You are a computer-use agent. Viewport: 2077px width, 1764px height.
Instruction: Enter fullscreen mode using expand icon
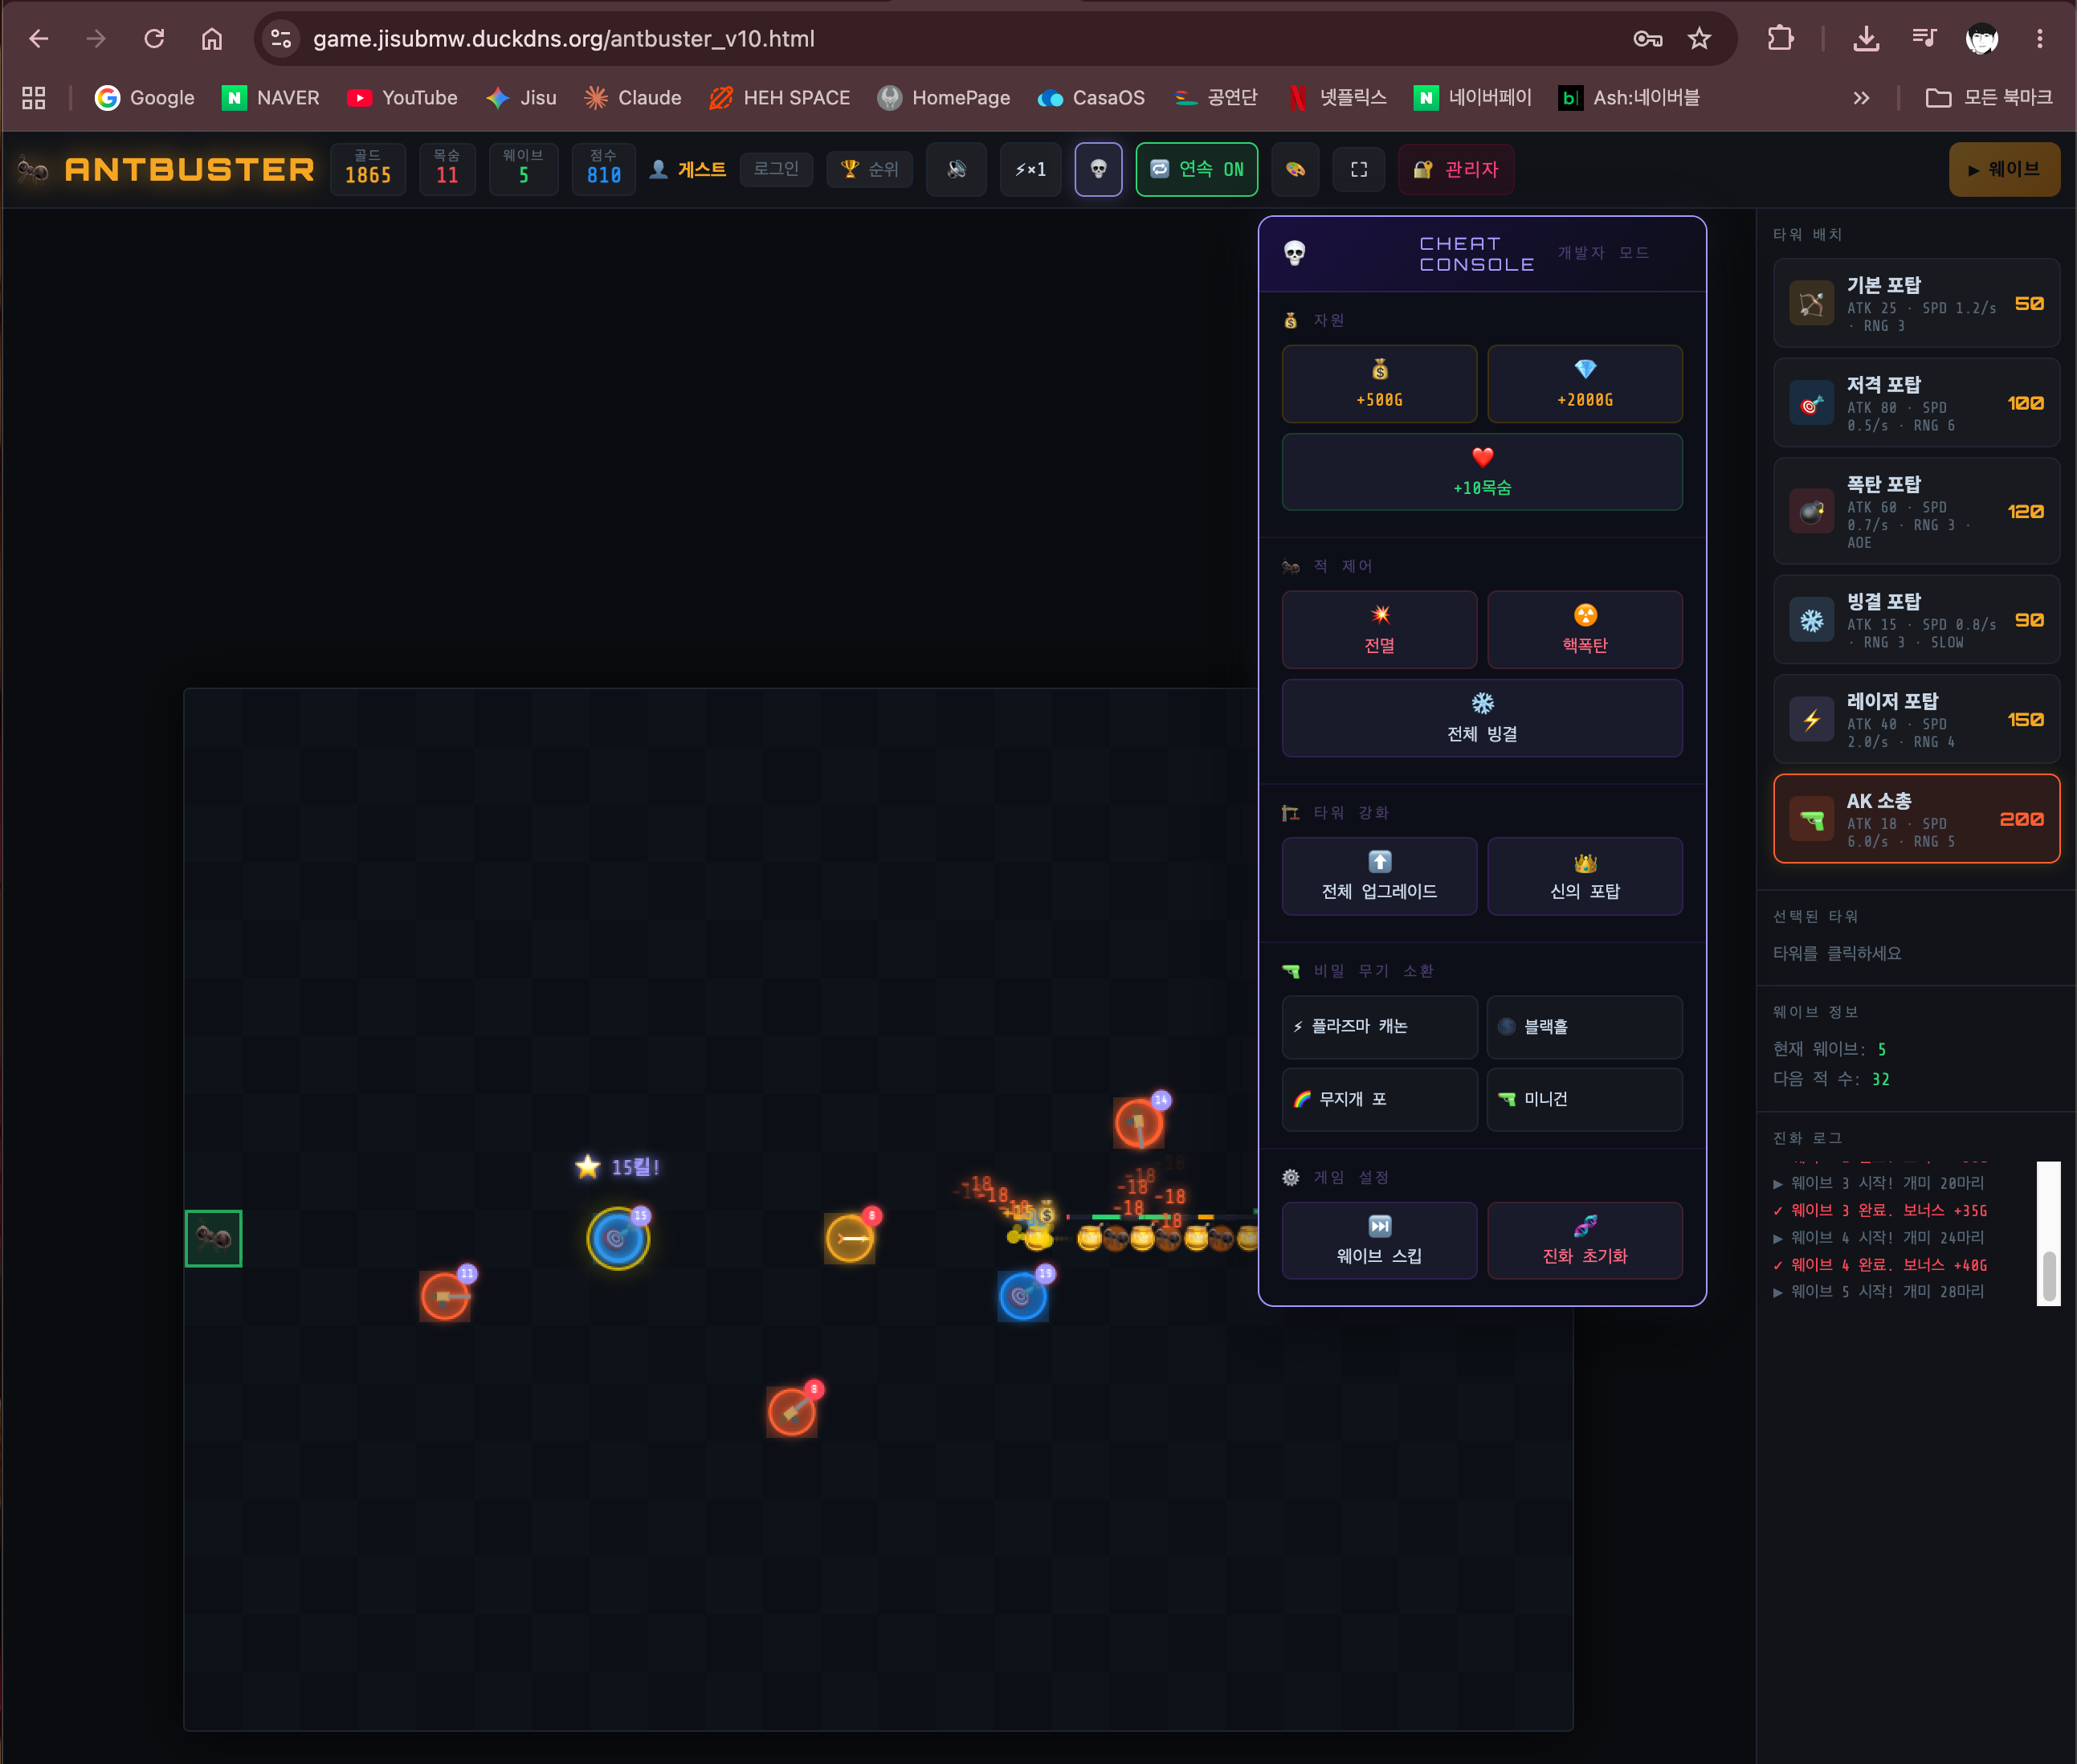[x=1359, y=170]
